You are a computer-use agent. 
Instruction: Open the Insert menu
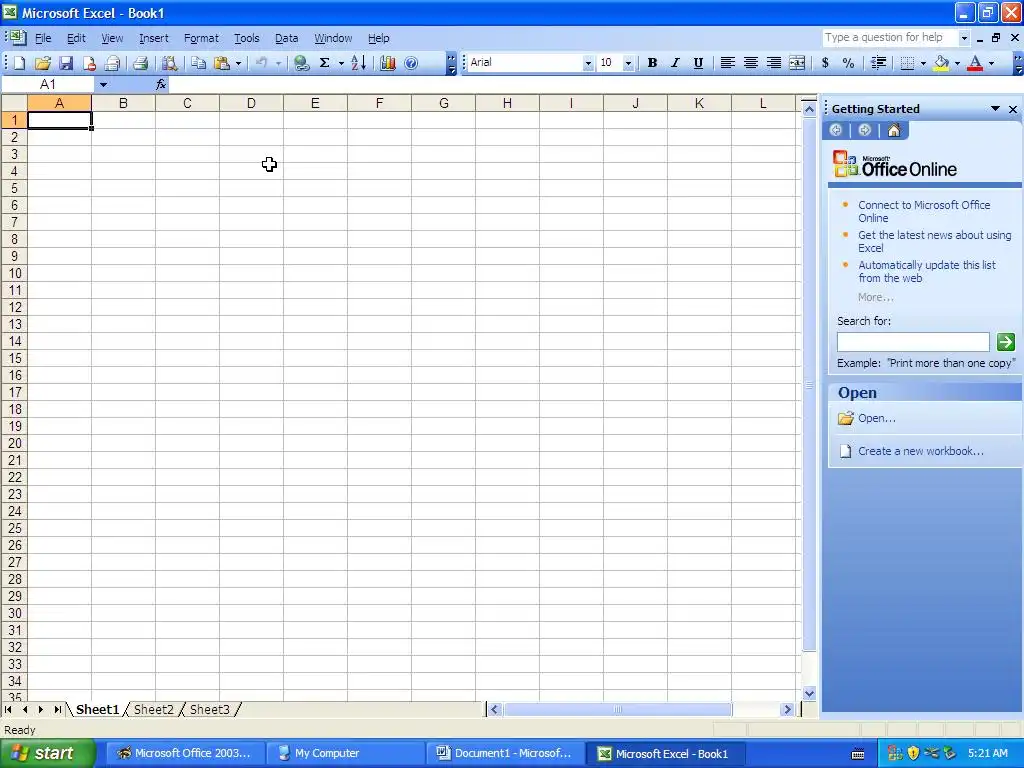click(x=153, y=38)
